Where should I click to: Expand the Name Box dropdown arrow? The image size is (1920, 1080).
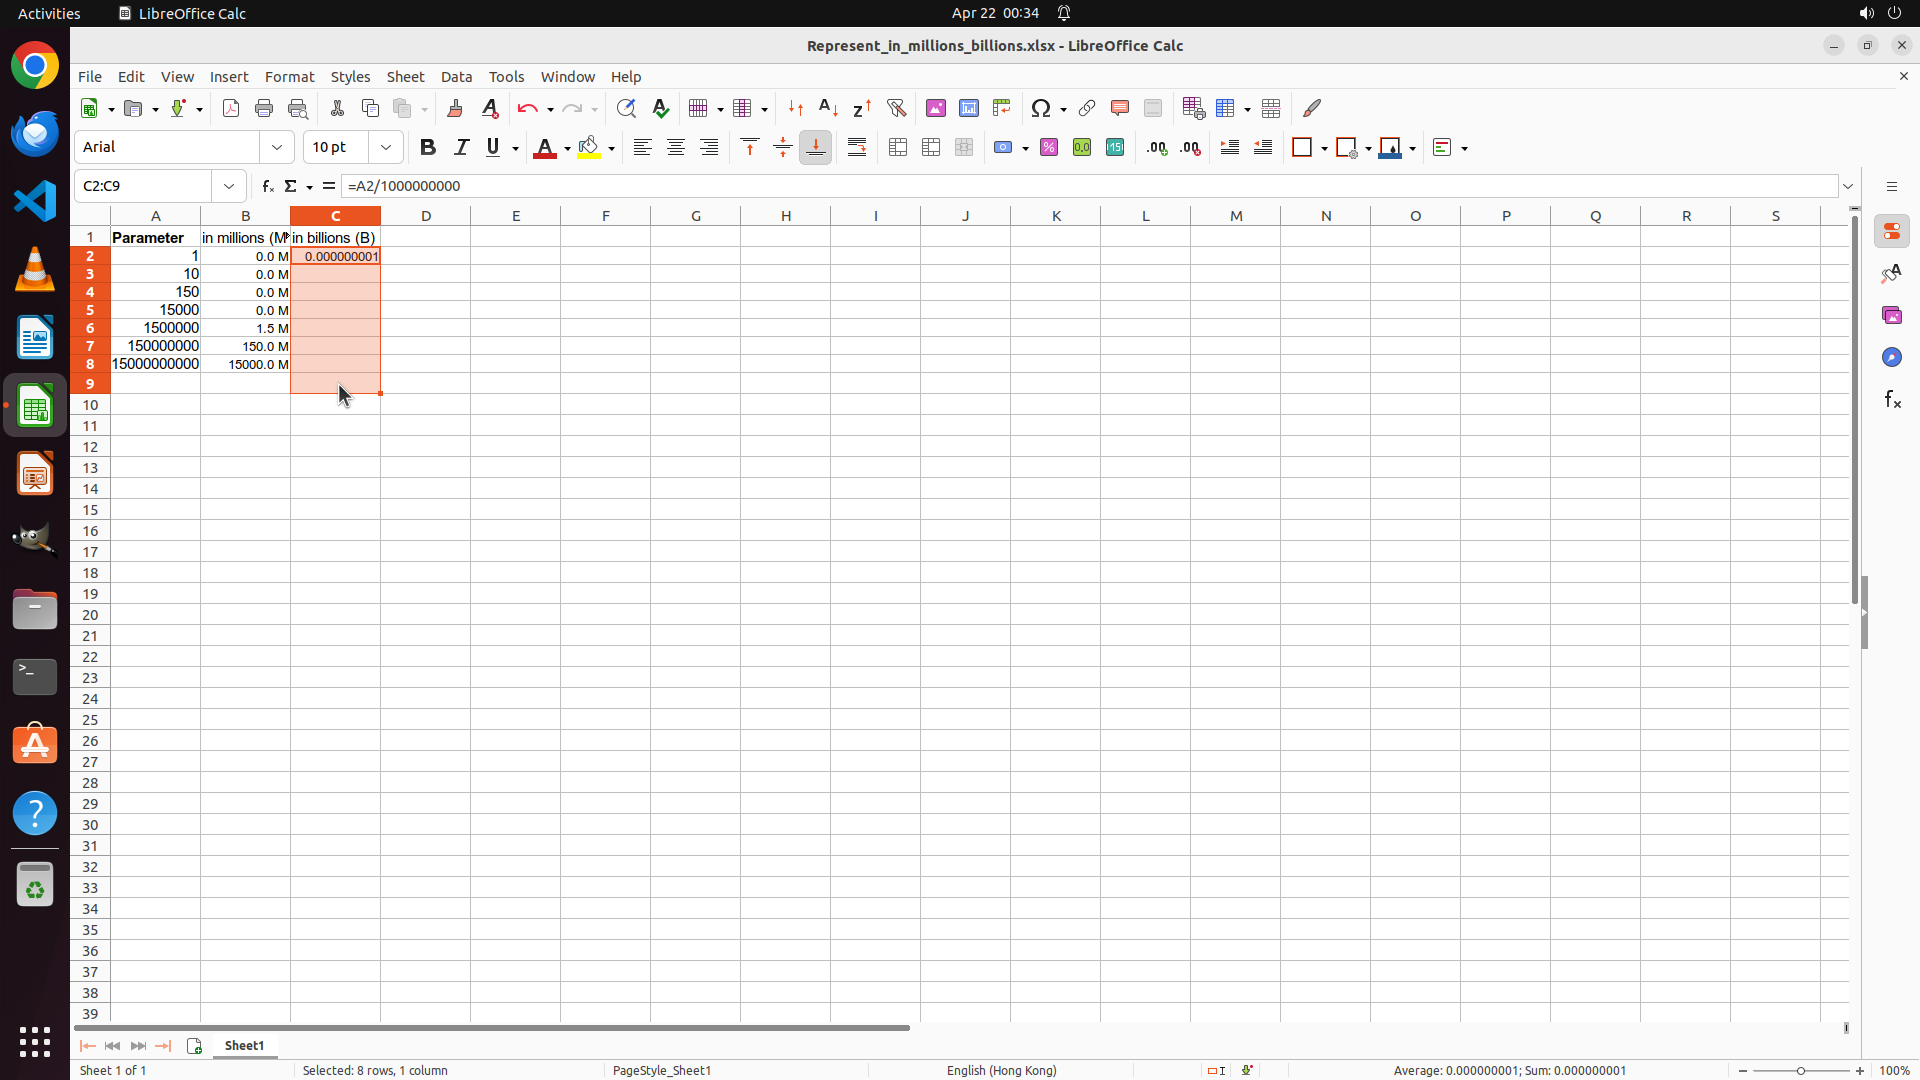[x=229, y=186]
